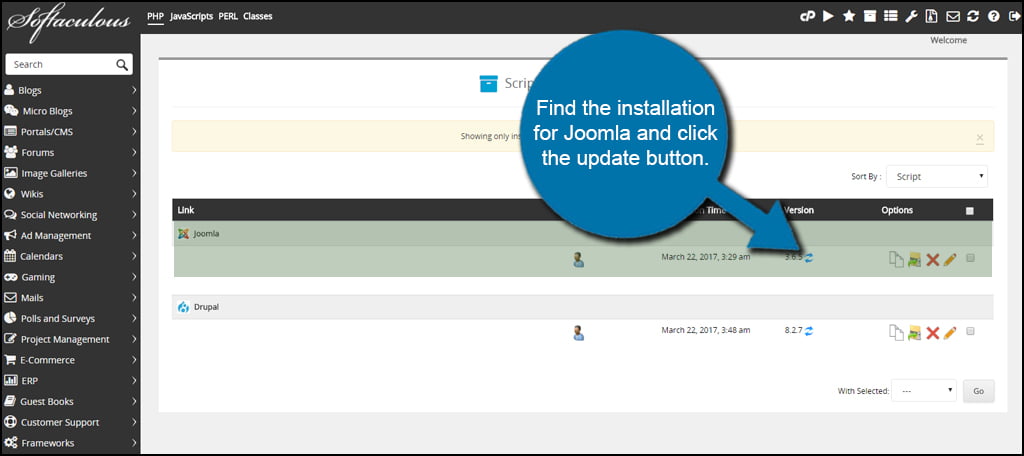Clone the Drupal installation
This screenshot has width=1024, height=456.
pos(896,333)
